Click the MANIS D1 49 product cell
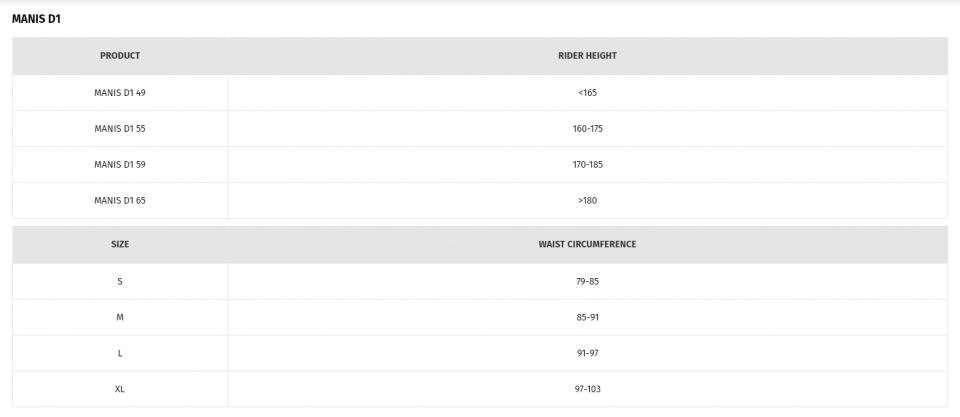This screenshot has height=417, width=960. [120, 93]
